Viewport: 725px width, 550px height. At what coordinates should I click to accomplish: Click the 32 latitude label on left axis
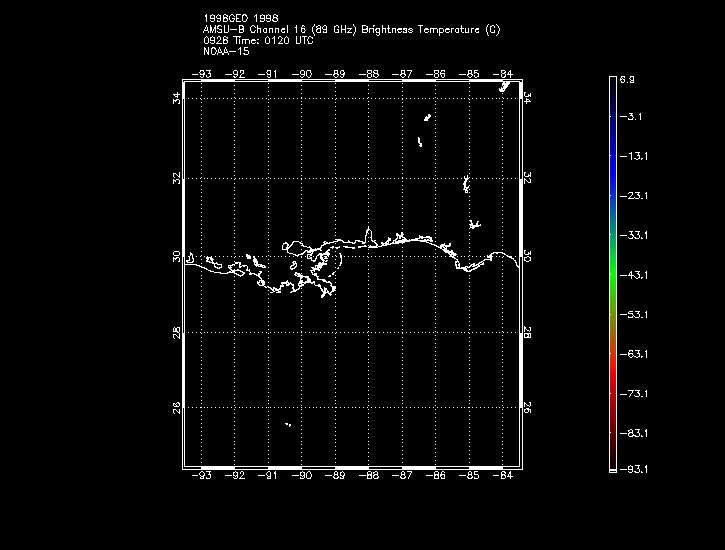pos(176,178)
